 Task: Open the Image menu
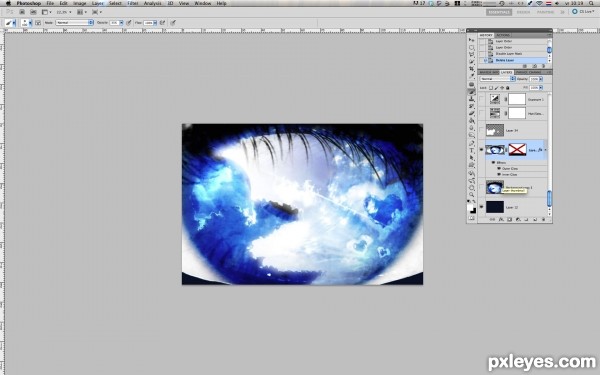(x=80, y=3)
